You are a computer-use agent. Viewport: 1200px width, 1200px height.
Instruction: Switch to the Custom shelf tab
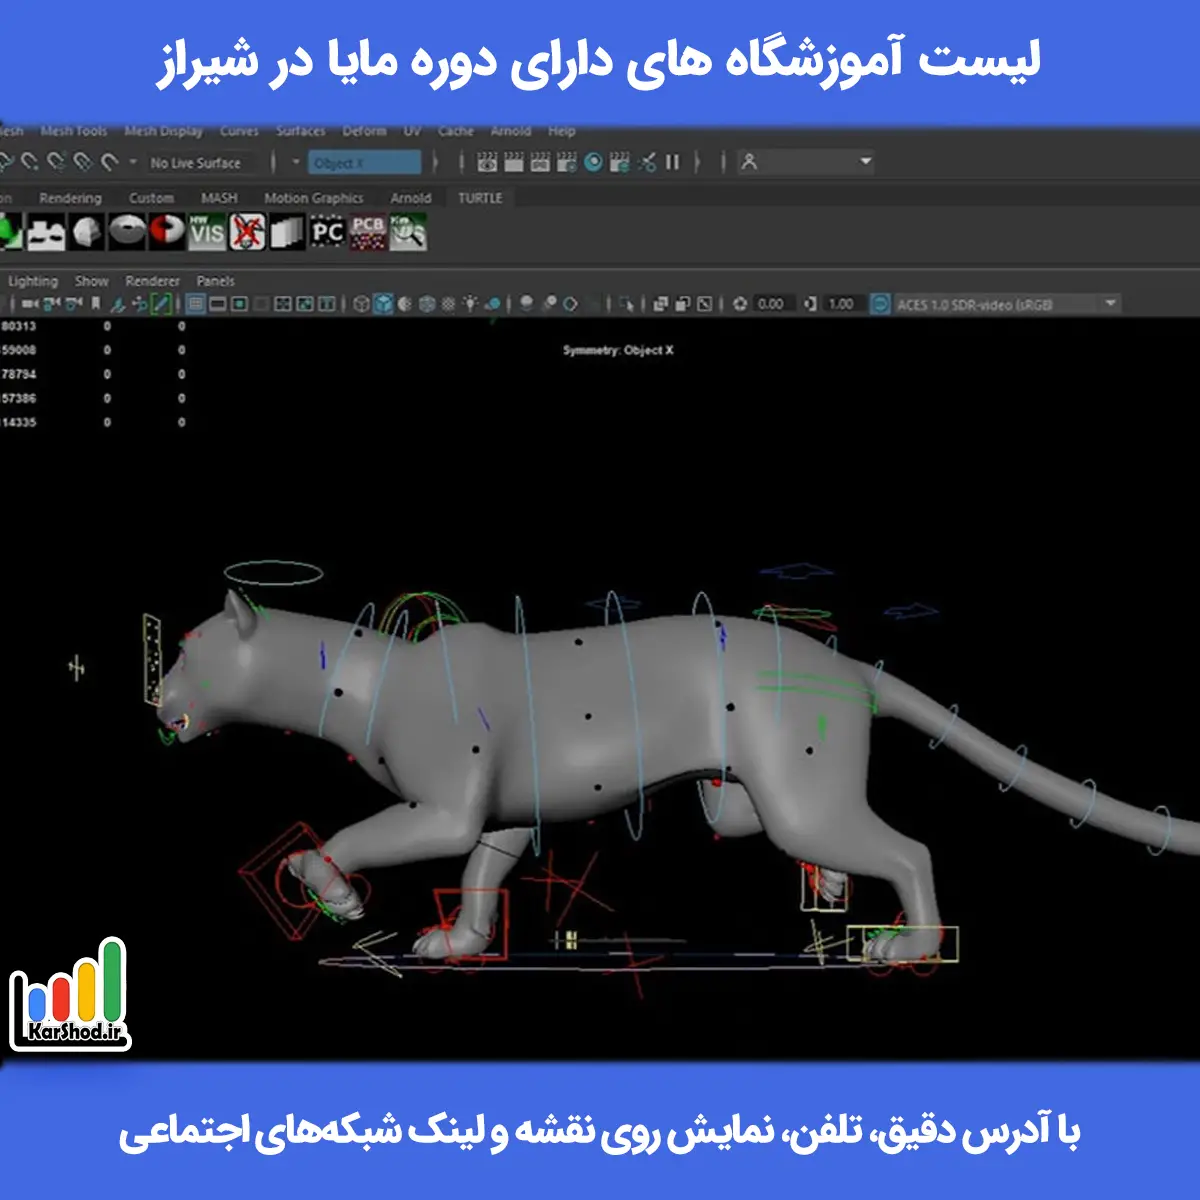[151, 198]
